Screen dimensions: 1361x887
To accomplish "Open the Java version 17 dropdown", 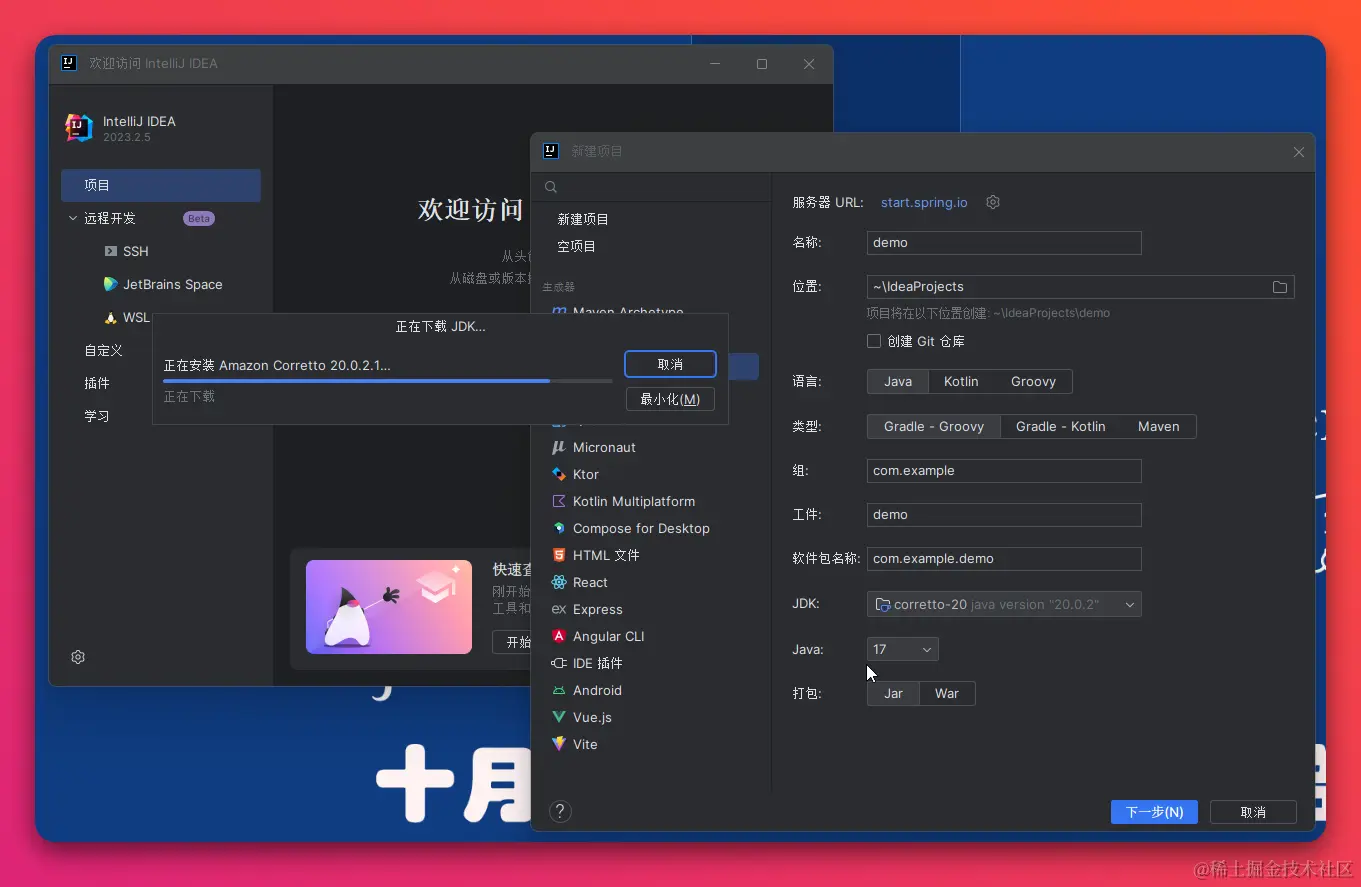I will tap(902, 649).
